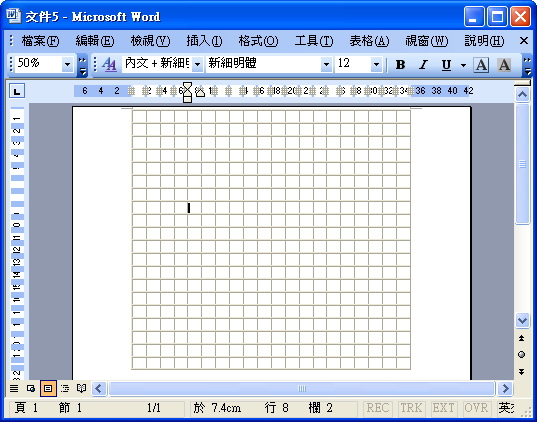The height and width of the screenshot is (422, 537).
Task: Click status bar page count 1/1
Action: pyautogui.click(x=154, y=408)
